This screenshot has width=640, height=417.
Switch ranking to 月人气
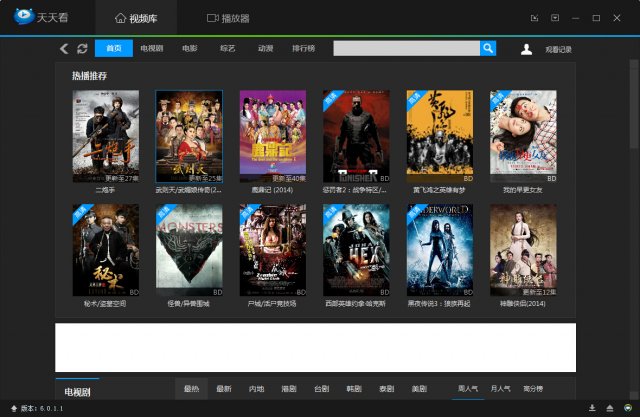tap(500, 388)
